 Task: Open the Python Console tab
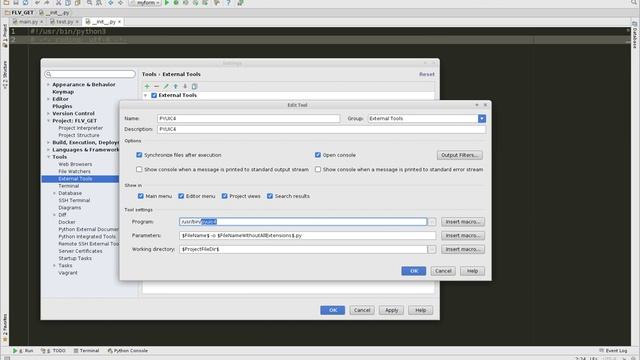click(x=128, y=351)
